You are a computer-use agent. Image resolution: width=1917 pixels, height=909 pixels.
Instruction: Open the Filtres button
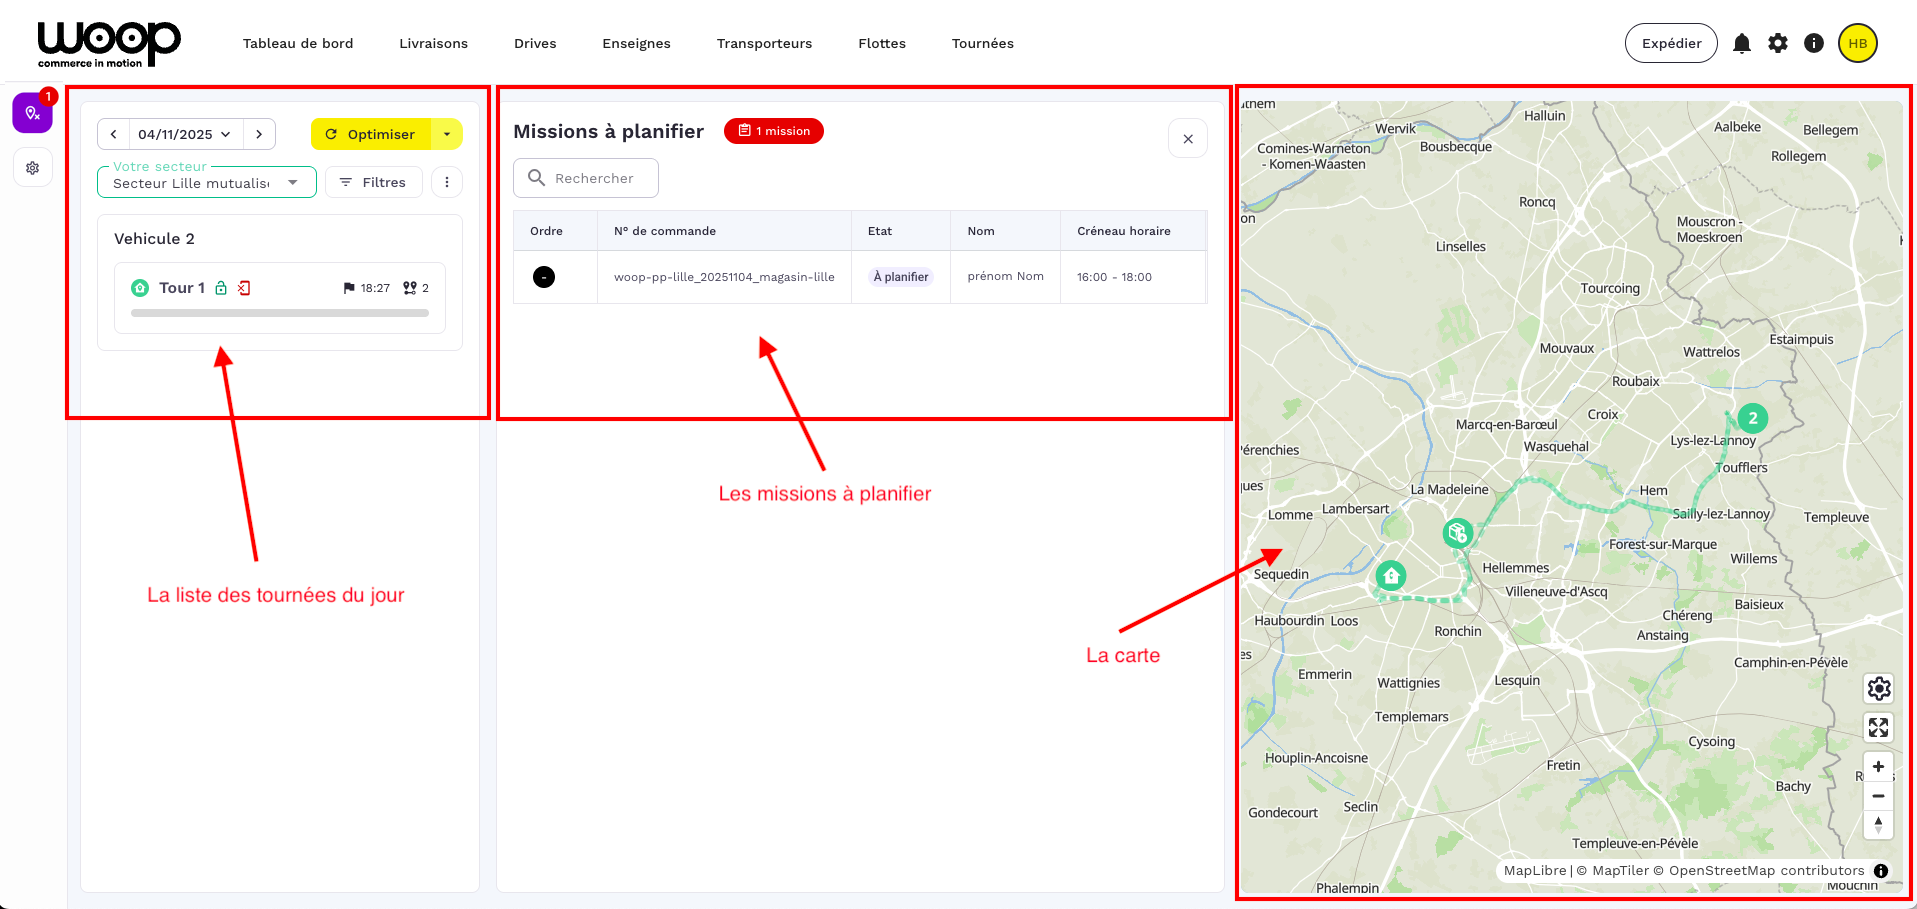373,182
